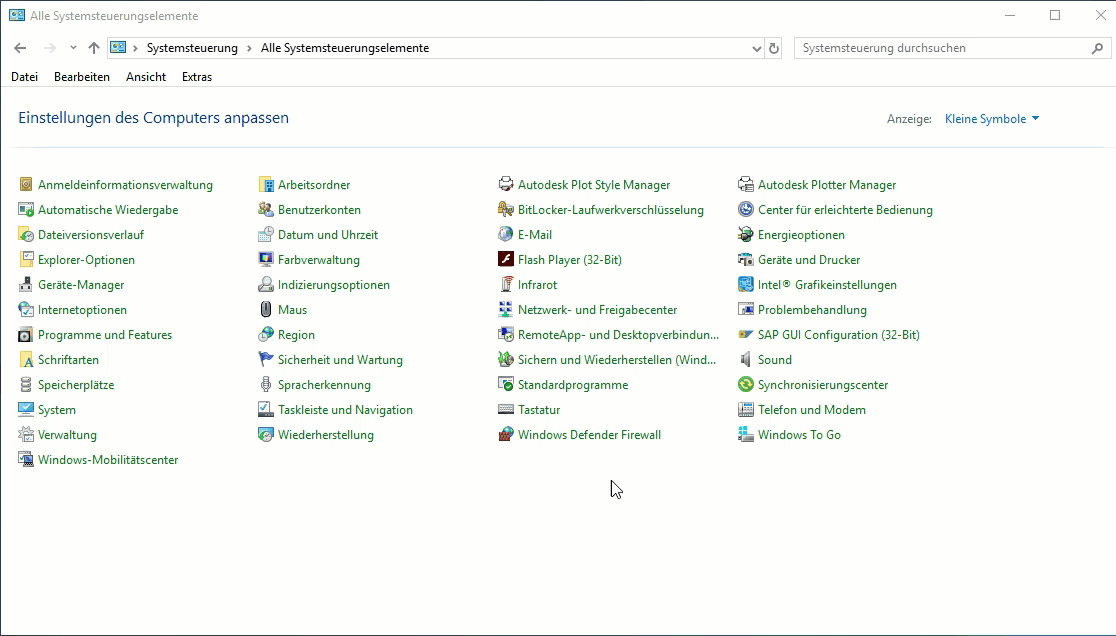This screenshot has width=1116, height=636.
Task: Click the Spracherkennung microphone icon
Action: click(265, 385)
